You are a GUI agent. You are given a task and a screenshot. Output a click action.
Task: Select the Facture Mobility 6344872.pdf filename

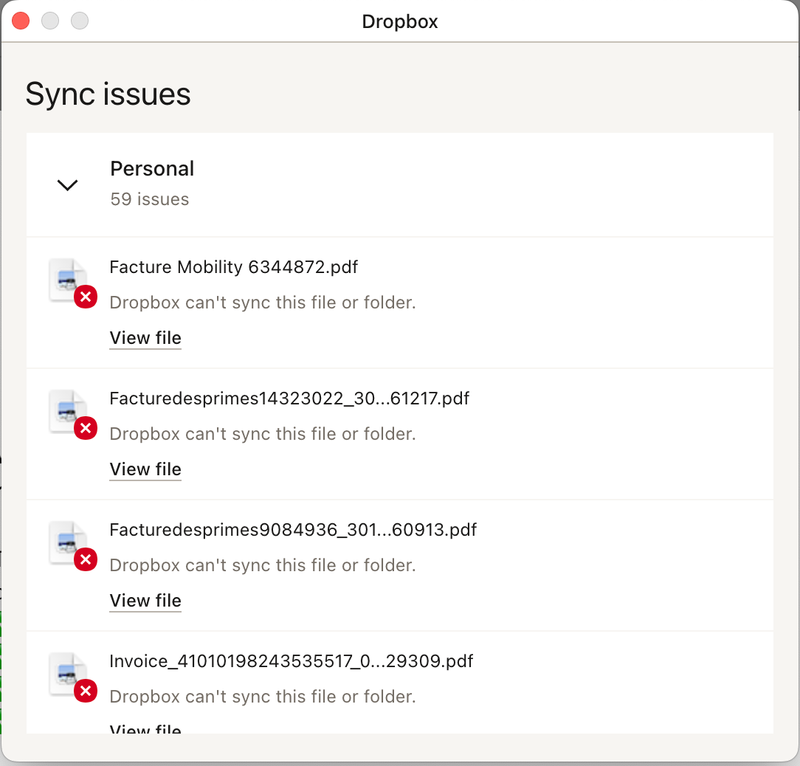coord(233,267)
